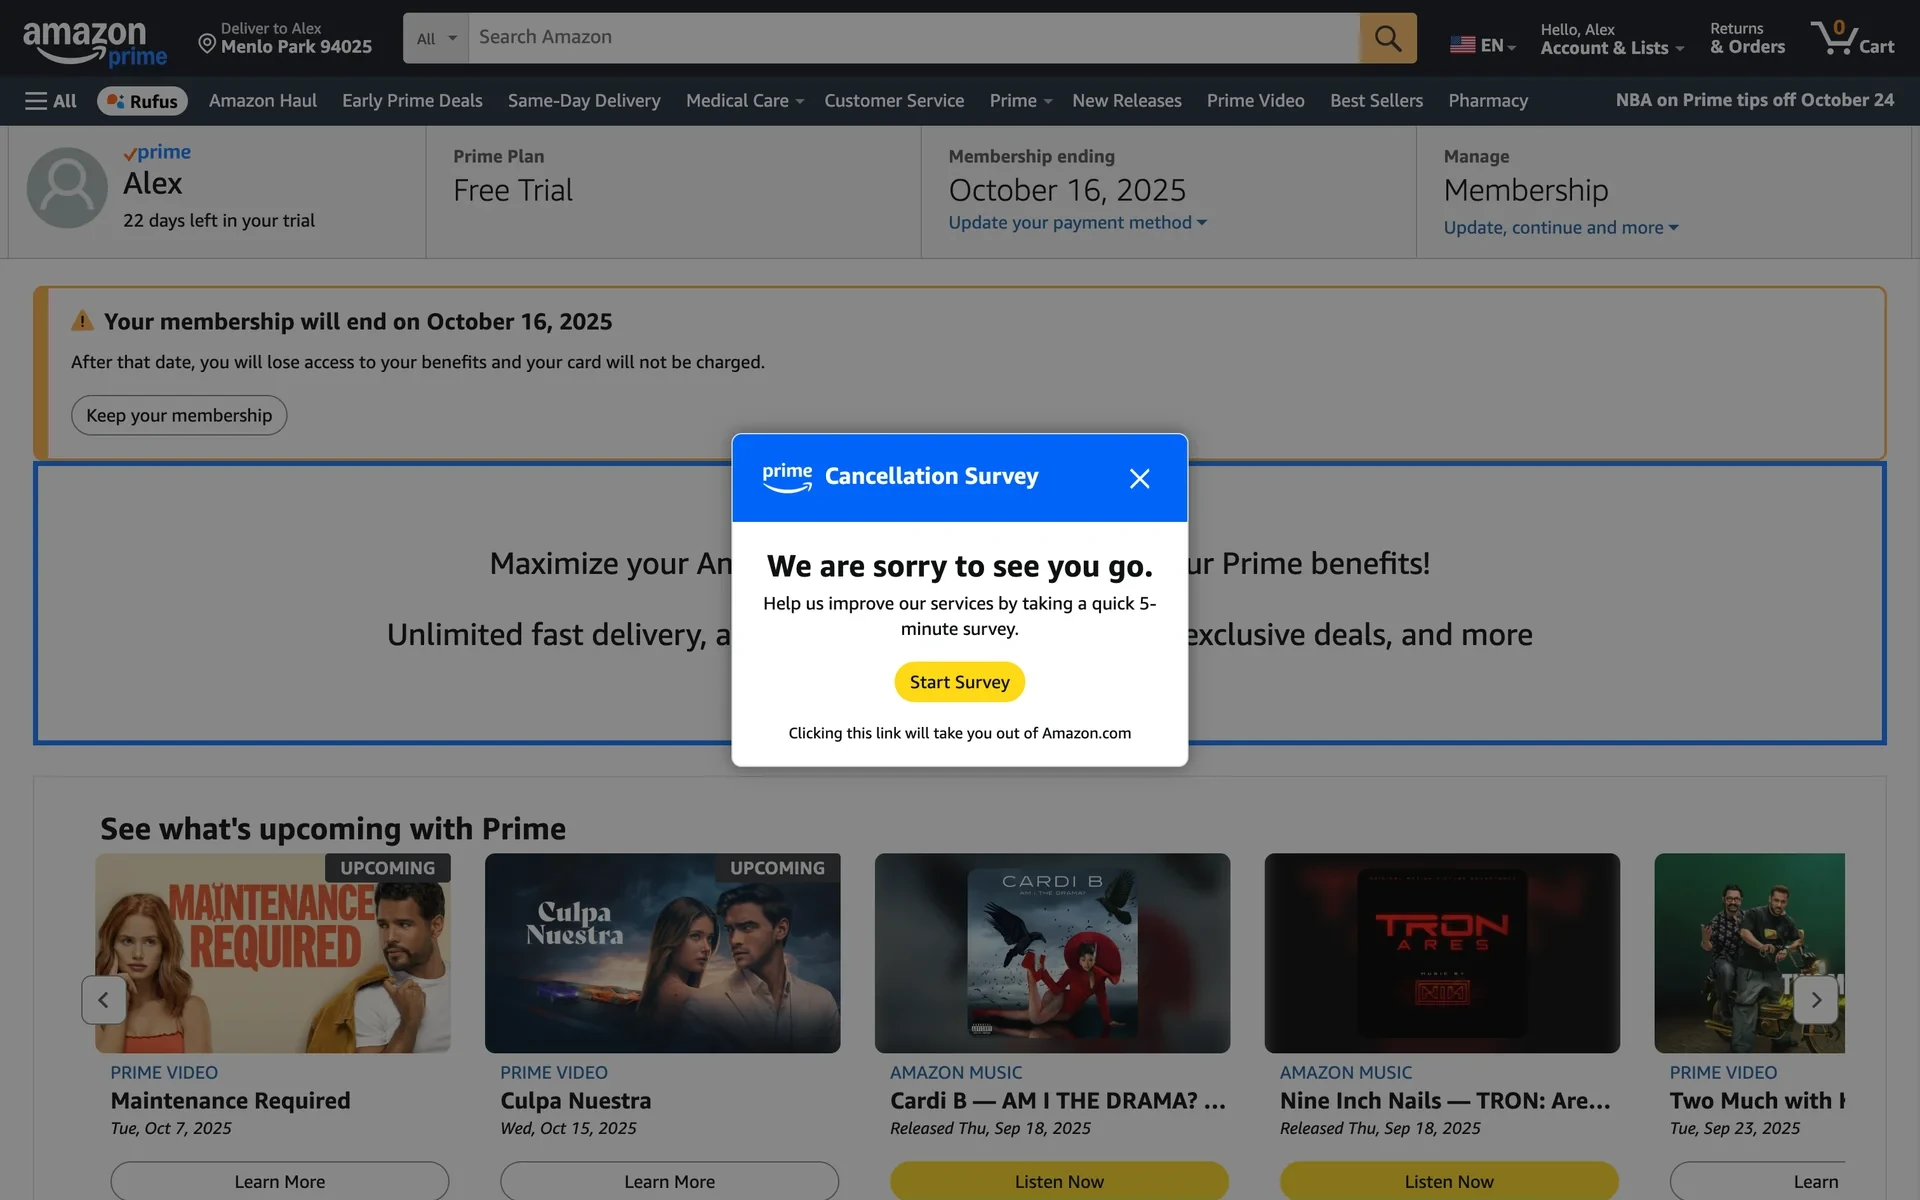
Task: Go to New Releases
Action: 1127,101
